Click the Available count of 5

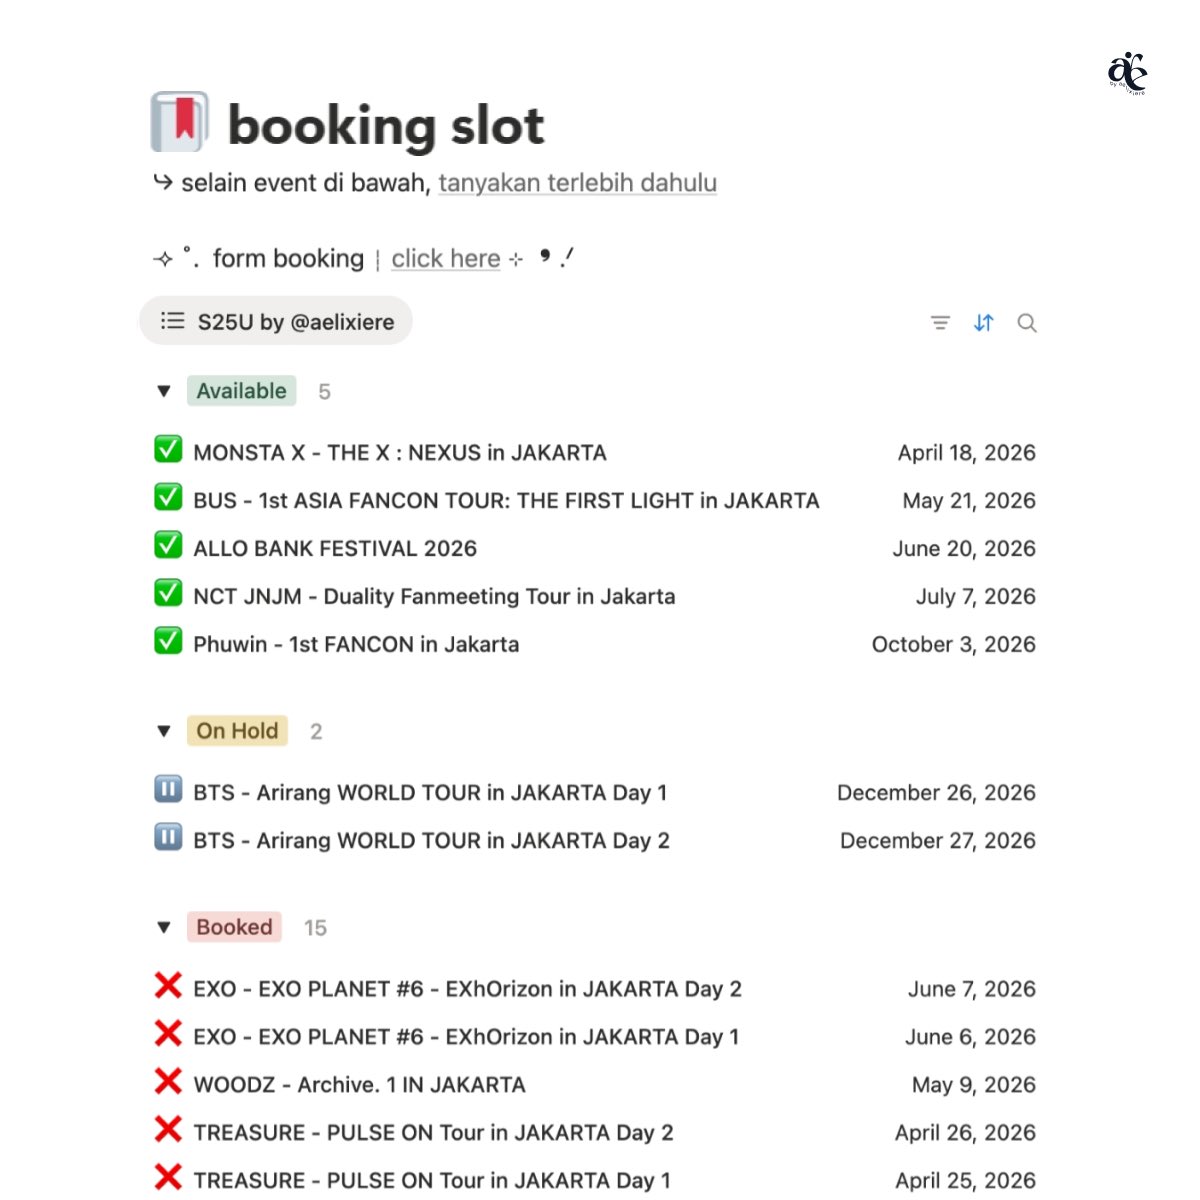click(324, 392)
